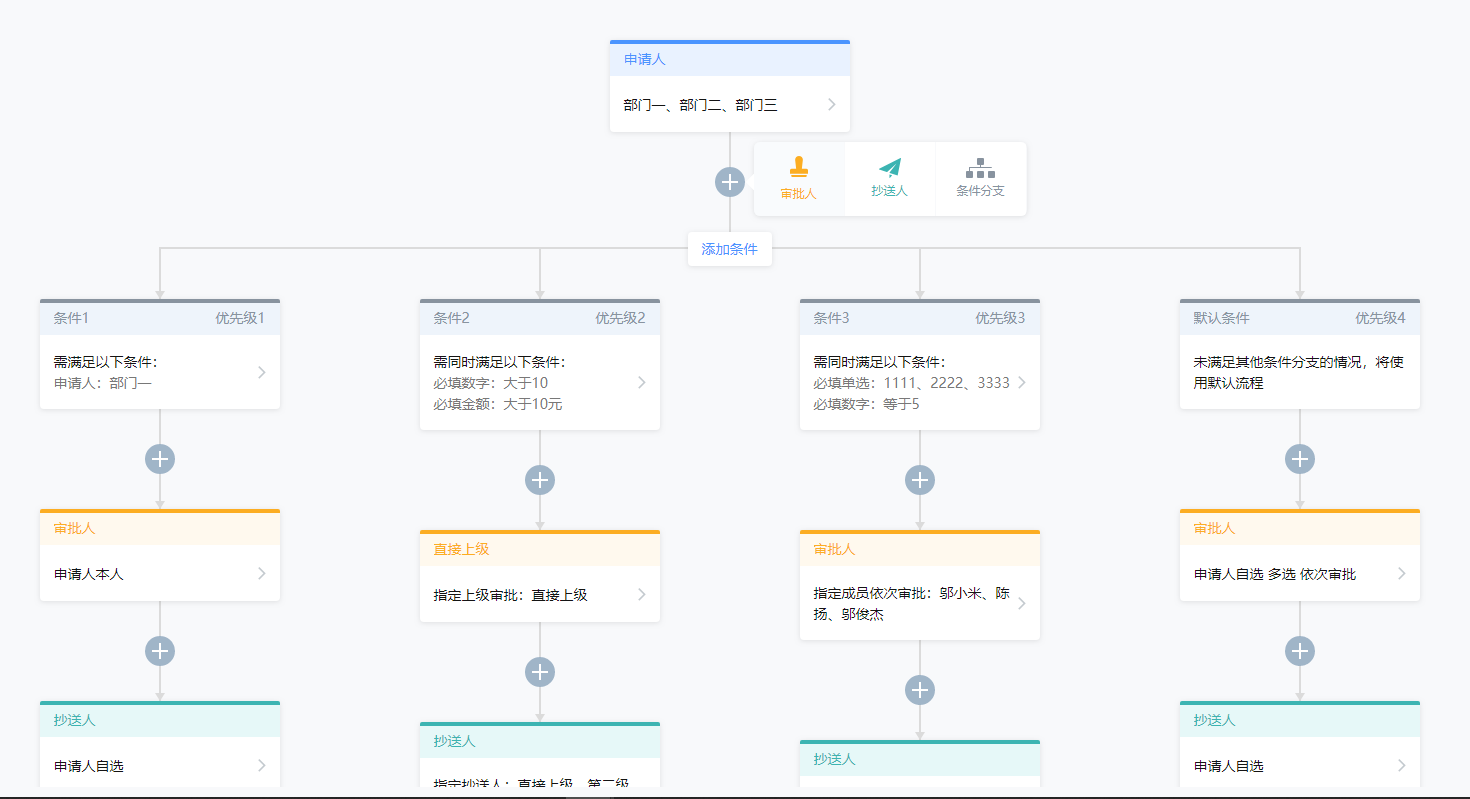The height and width of the screenshot is (799, 1470).
Task: Select the 审批人 stamp icon in popup
Action: click(798, 167)
